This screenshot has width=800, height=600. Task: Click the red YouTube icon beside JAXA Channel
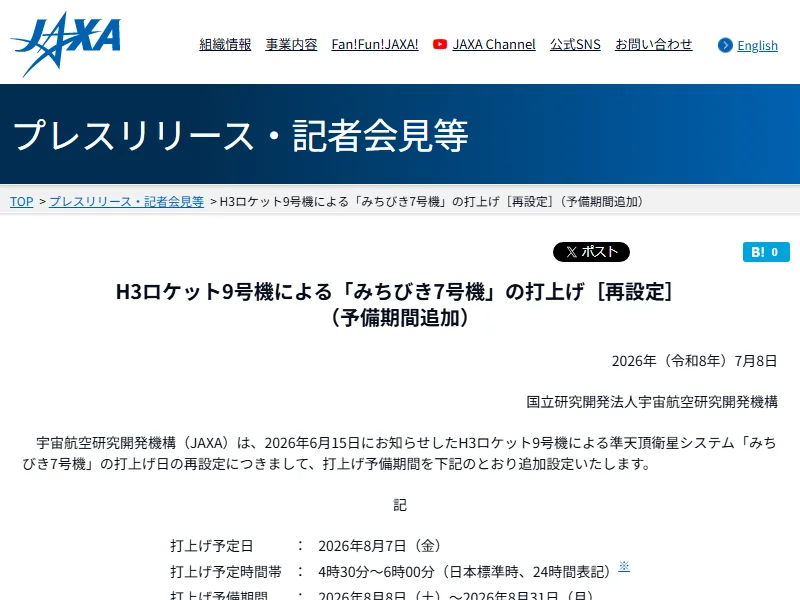point(440,44)
